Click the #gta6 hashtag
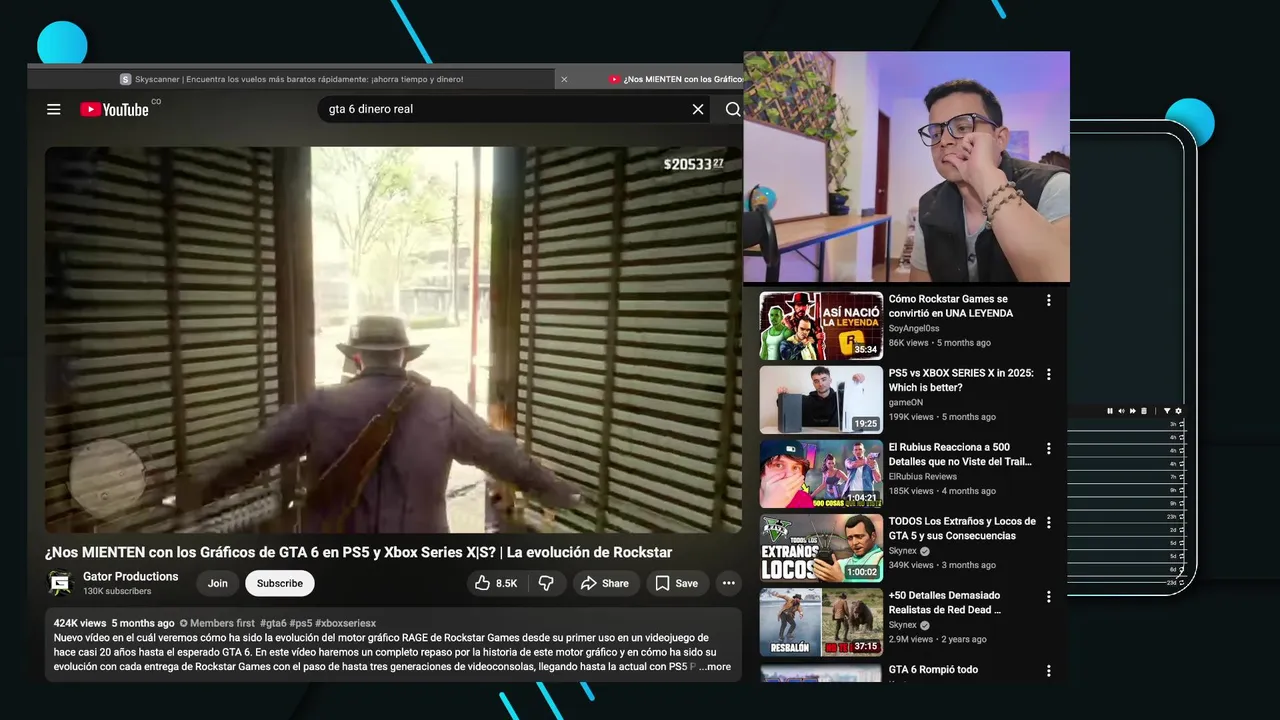 click(273, 623)
